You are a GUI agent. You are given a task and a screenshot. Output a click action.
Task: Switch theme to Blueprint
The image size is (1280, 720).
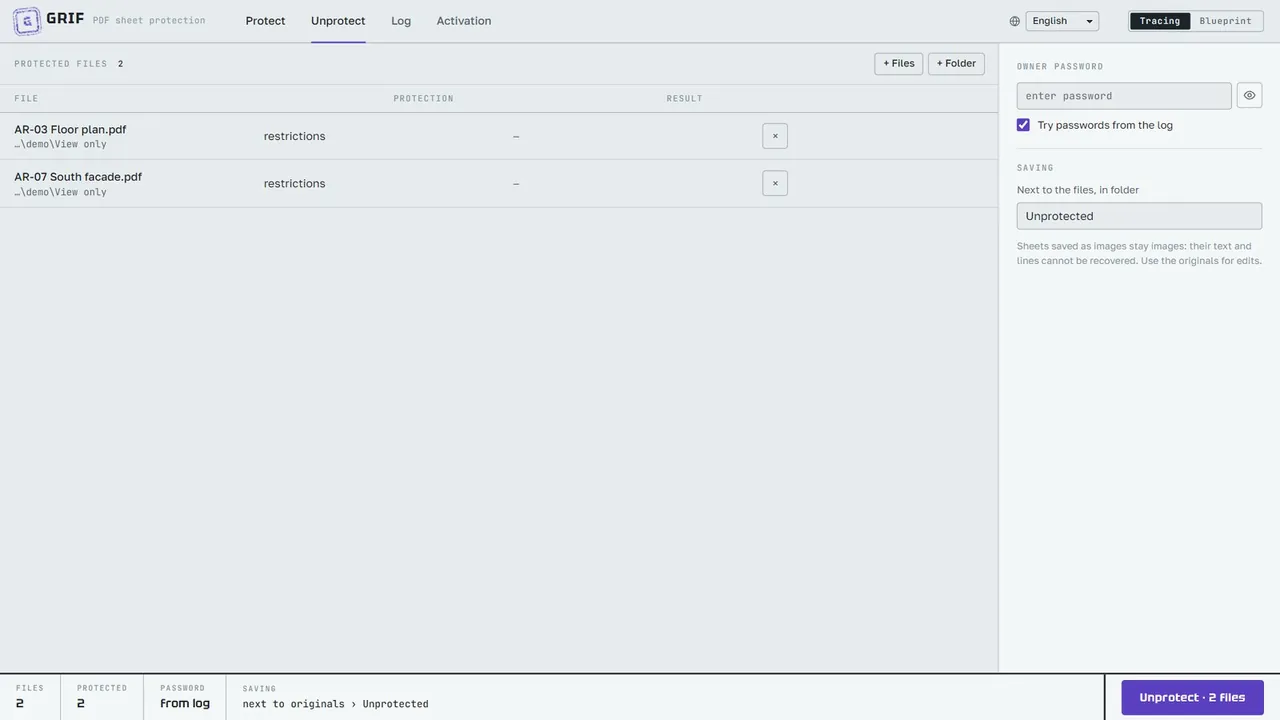(1225, 21)
